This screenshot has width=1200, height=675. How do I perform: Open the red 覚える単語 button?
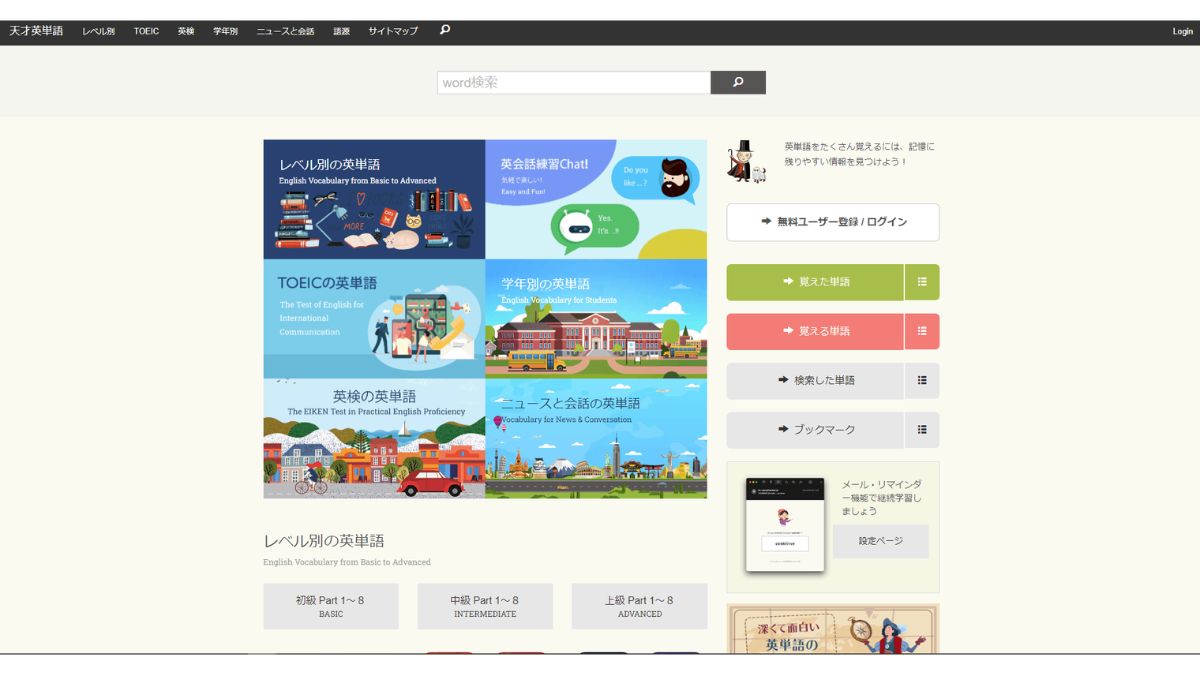point(815,331)
